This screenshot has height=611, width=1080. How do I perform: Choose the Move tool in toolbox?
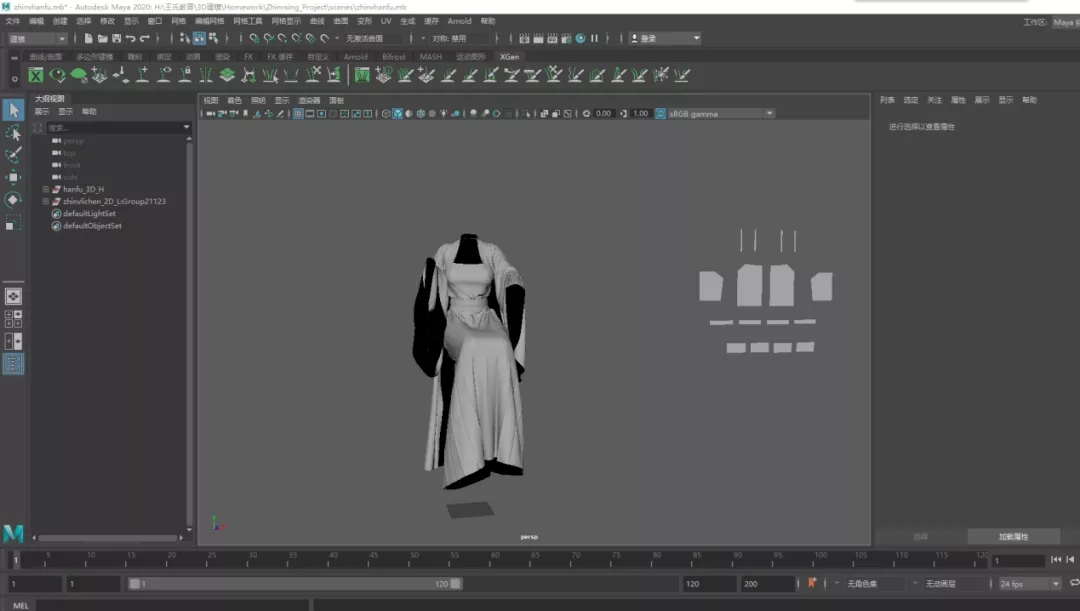[13, 178]
